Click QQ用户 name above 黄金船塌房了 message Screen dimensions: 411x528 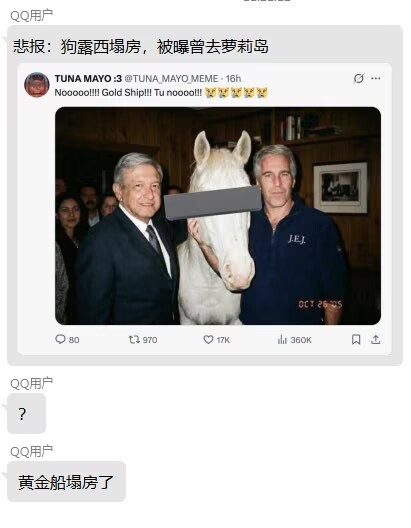31,451
